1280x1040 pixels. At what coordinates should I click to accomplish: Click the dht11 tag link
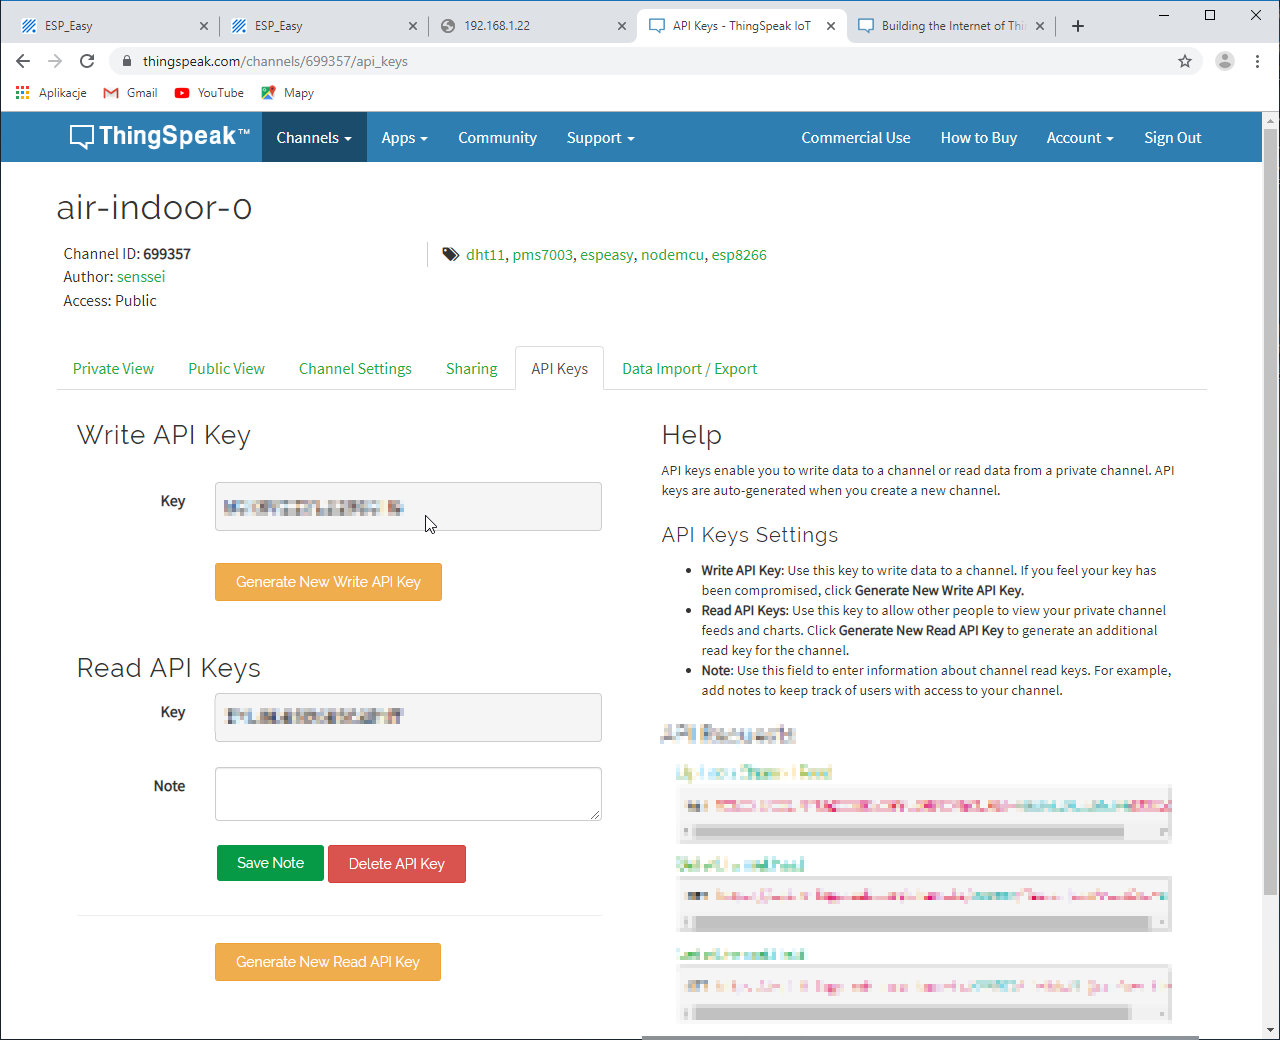[485, 255]
